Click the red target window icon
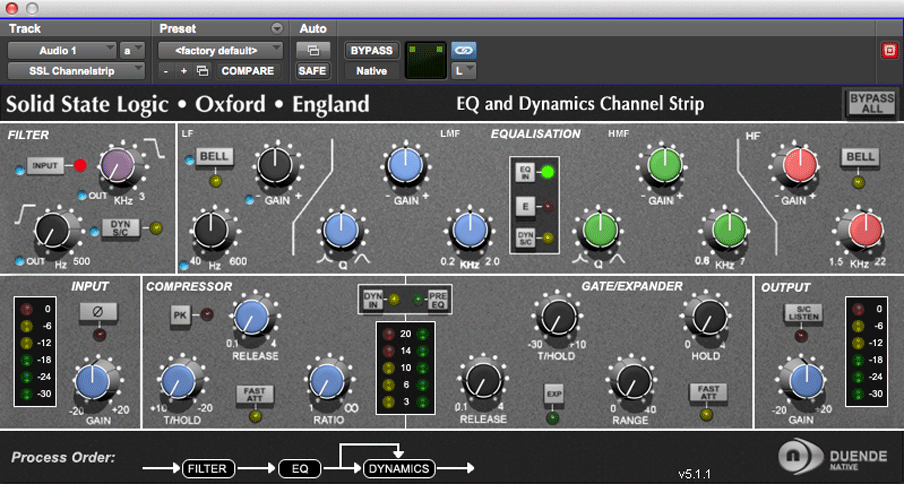904x484 pixels. 890,51
